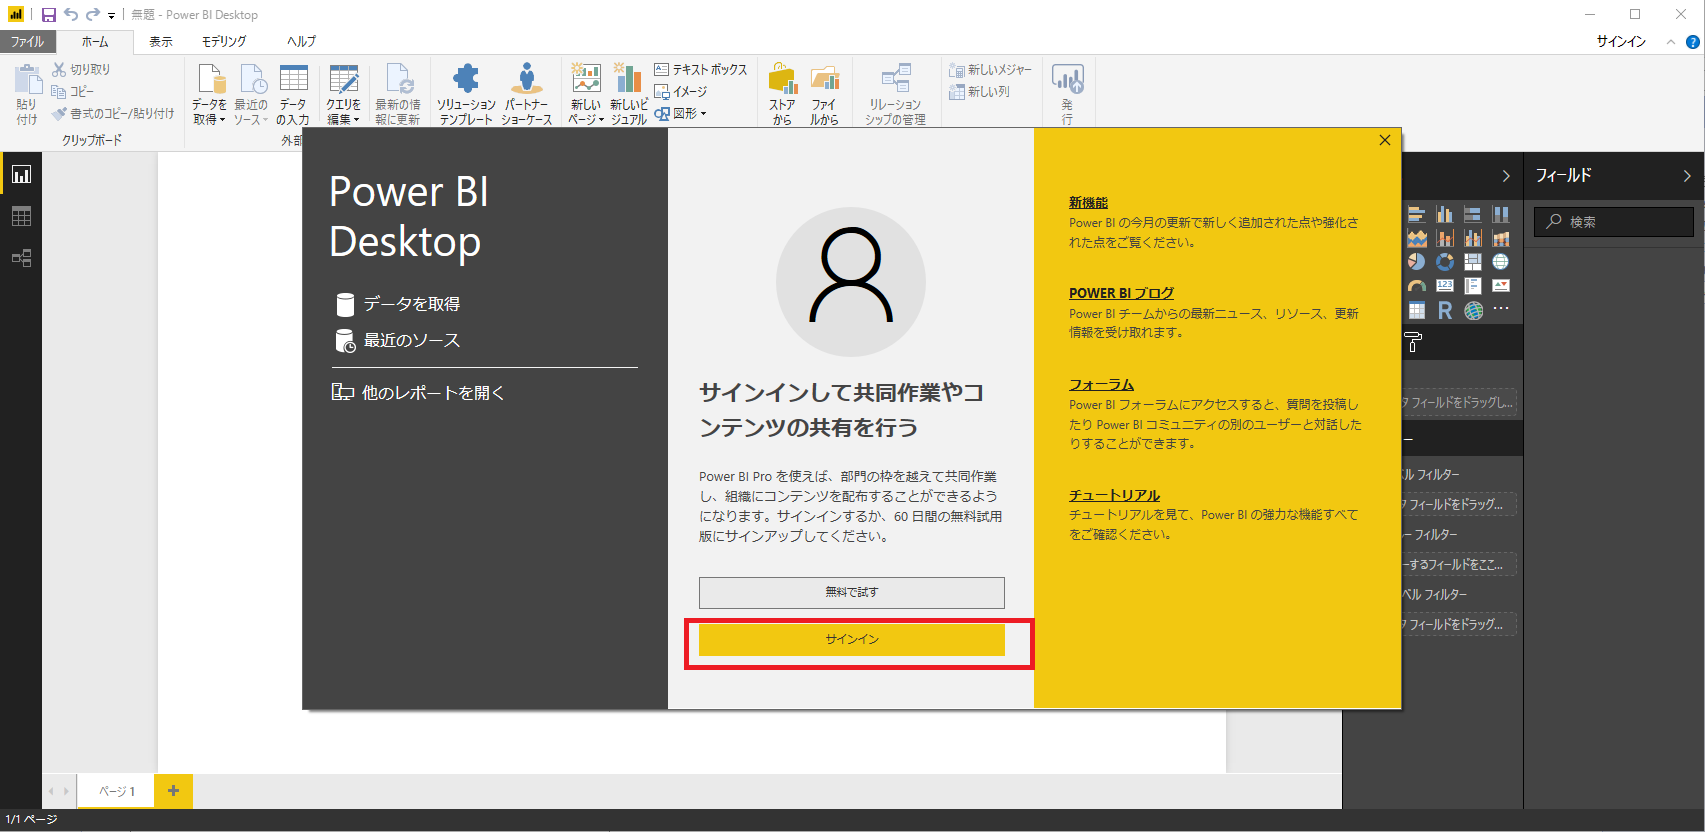Close the Power BI Desktop splash dialog
This screenshot has height=832, width=1705.
[x=1385, y=140]
